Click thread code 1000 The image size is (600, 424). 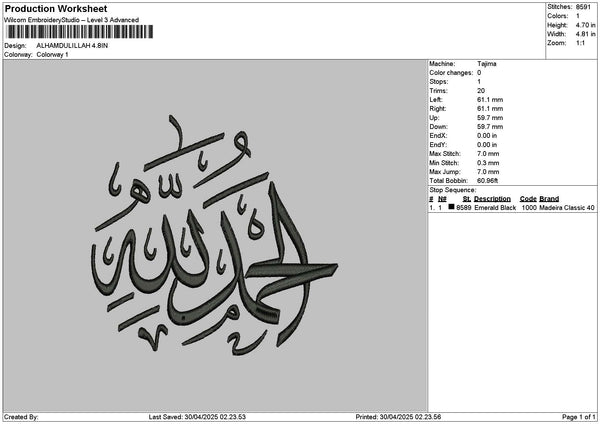coord(529,208)
